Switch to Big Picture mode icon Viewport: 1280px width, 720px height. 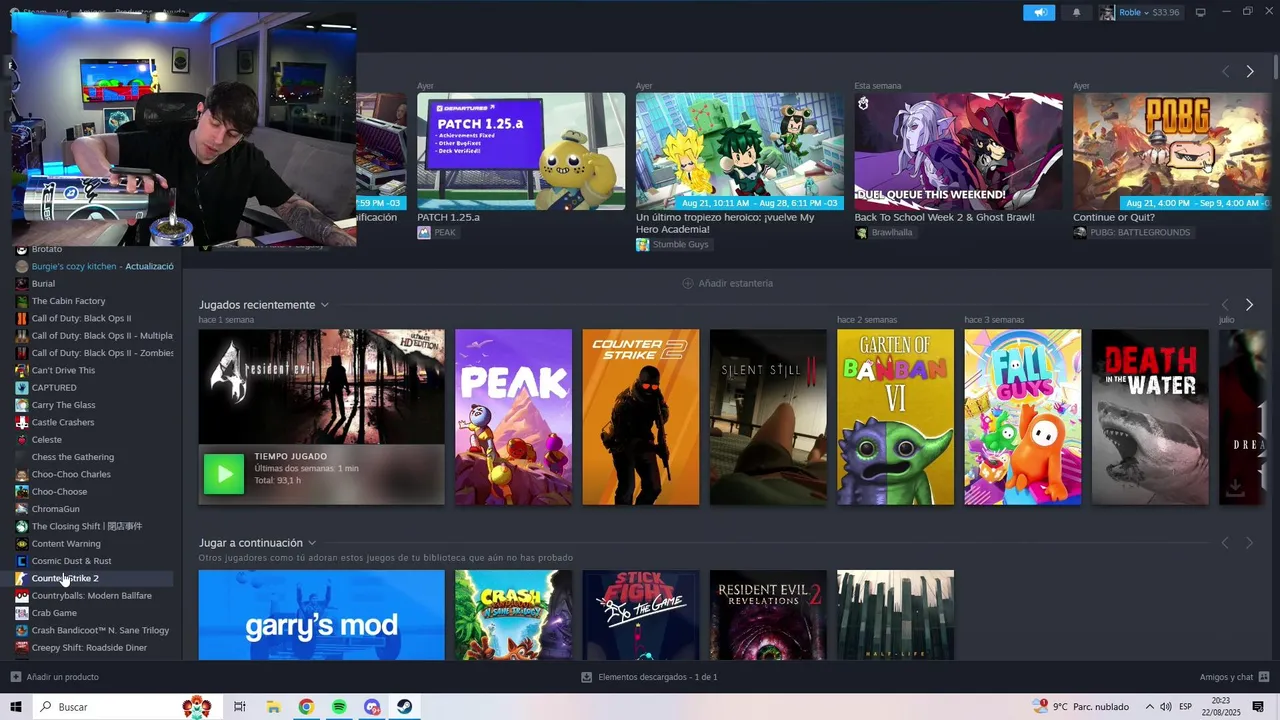pos(1200,12)
